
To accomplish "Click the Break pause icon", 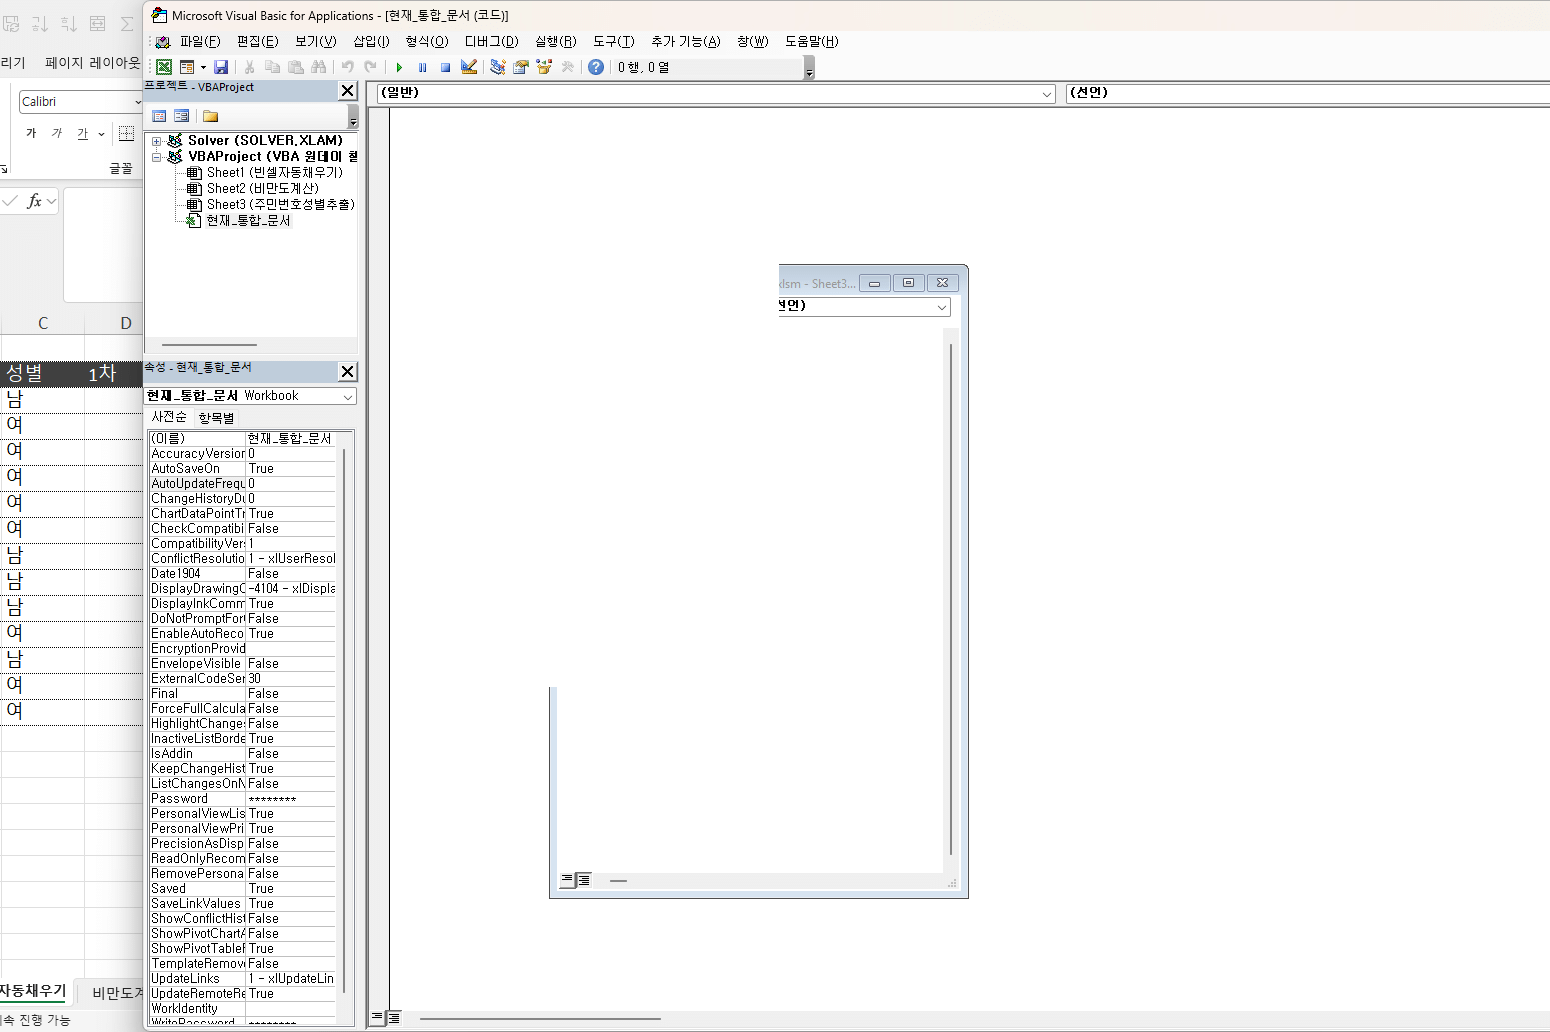I will click(x=422, y=67).
